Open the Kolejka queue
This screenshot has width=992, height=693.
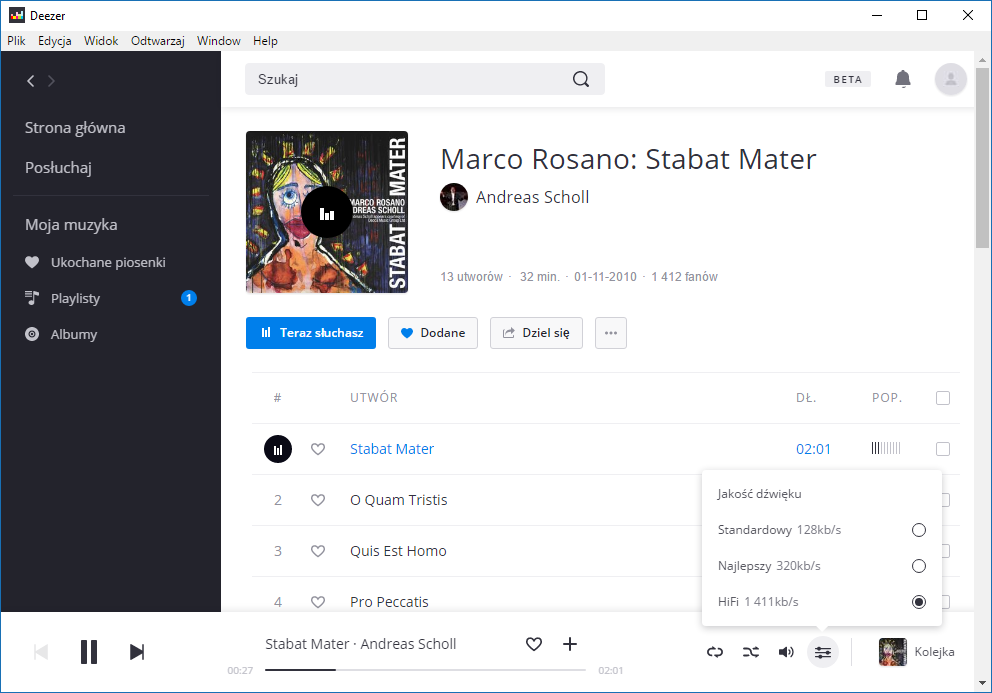pos(934,652)
